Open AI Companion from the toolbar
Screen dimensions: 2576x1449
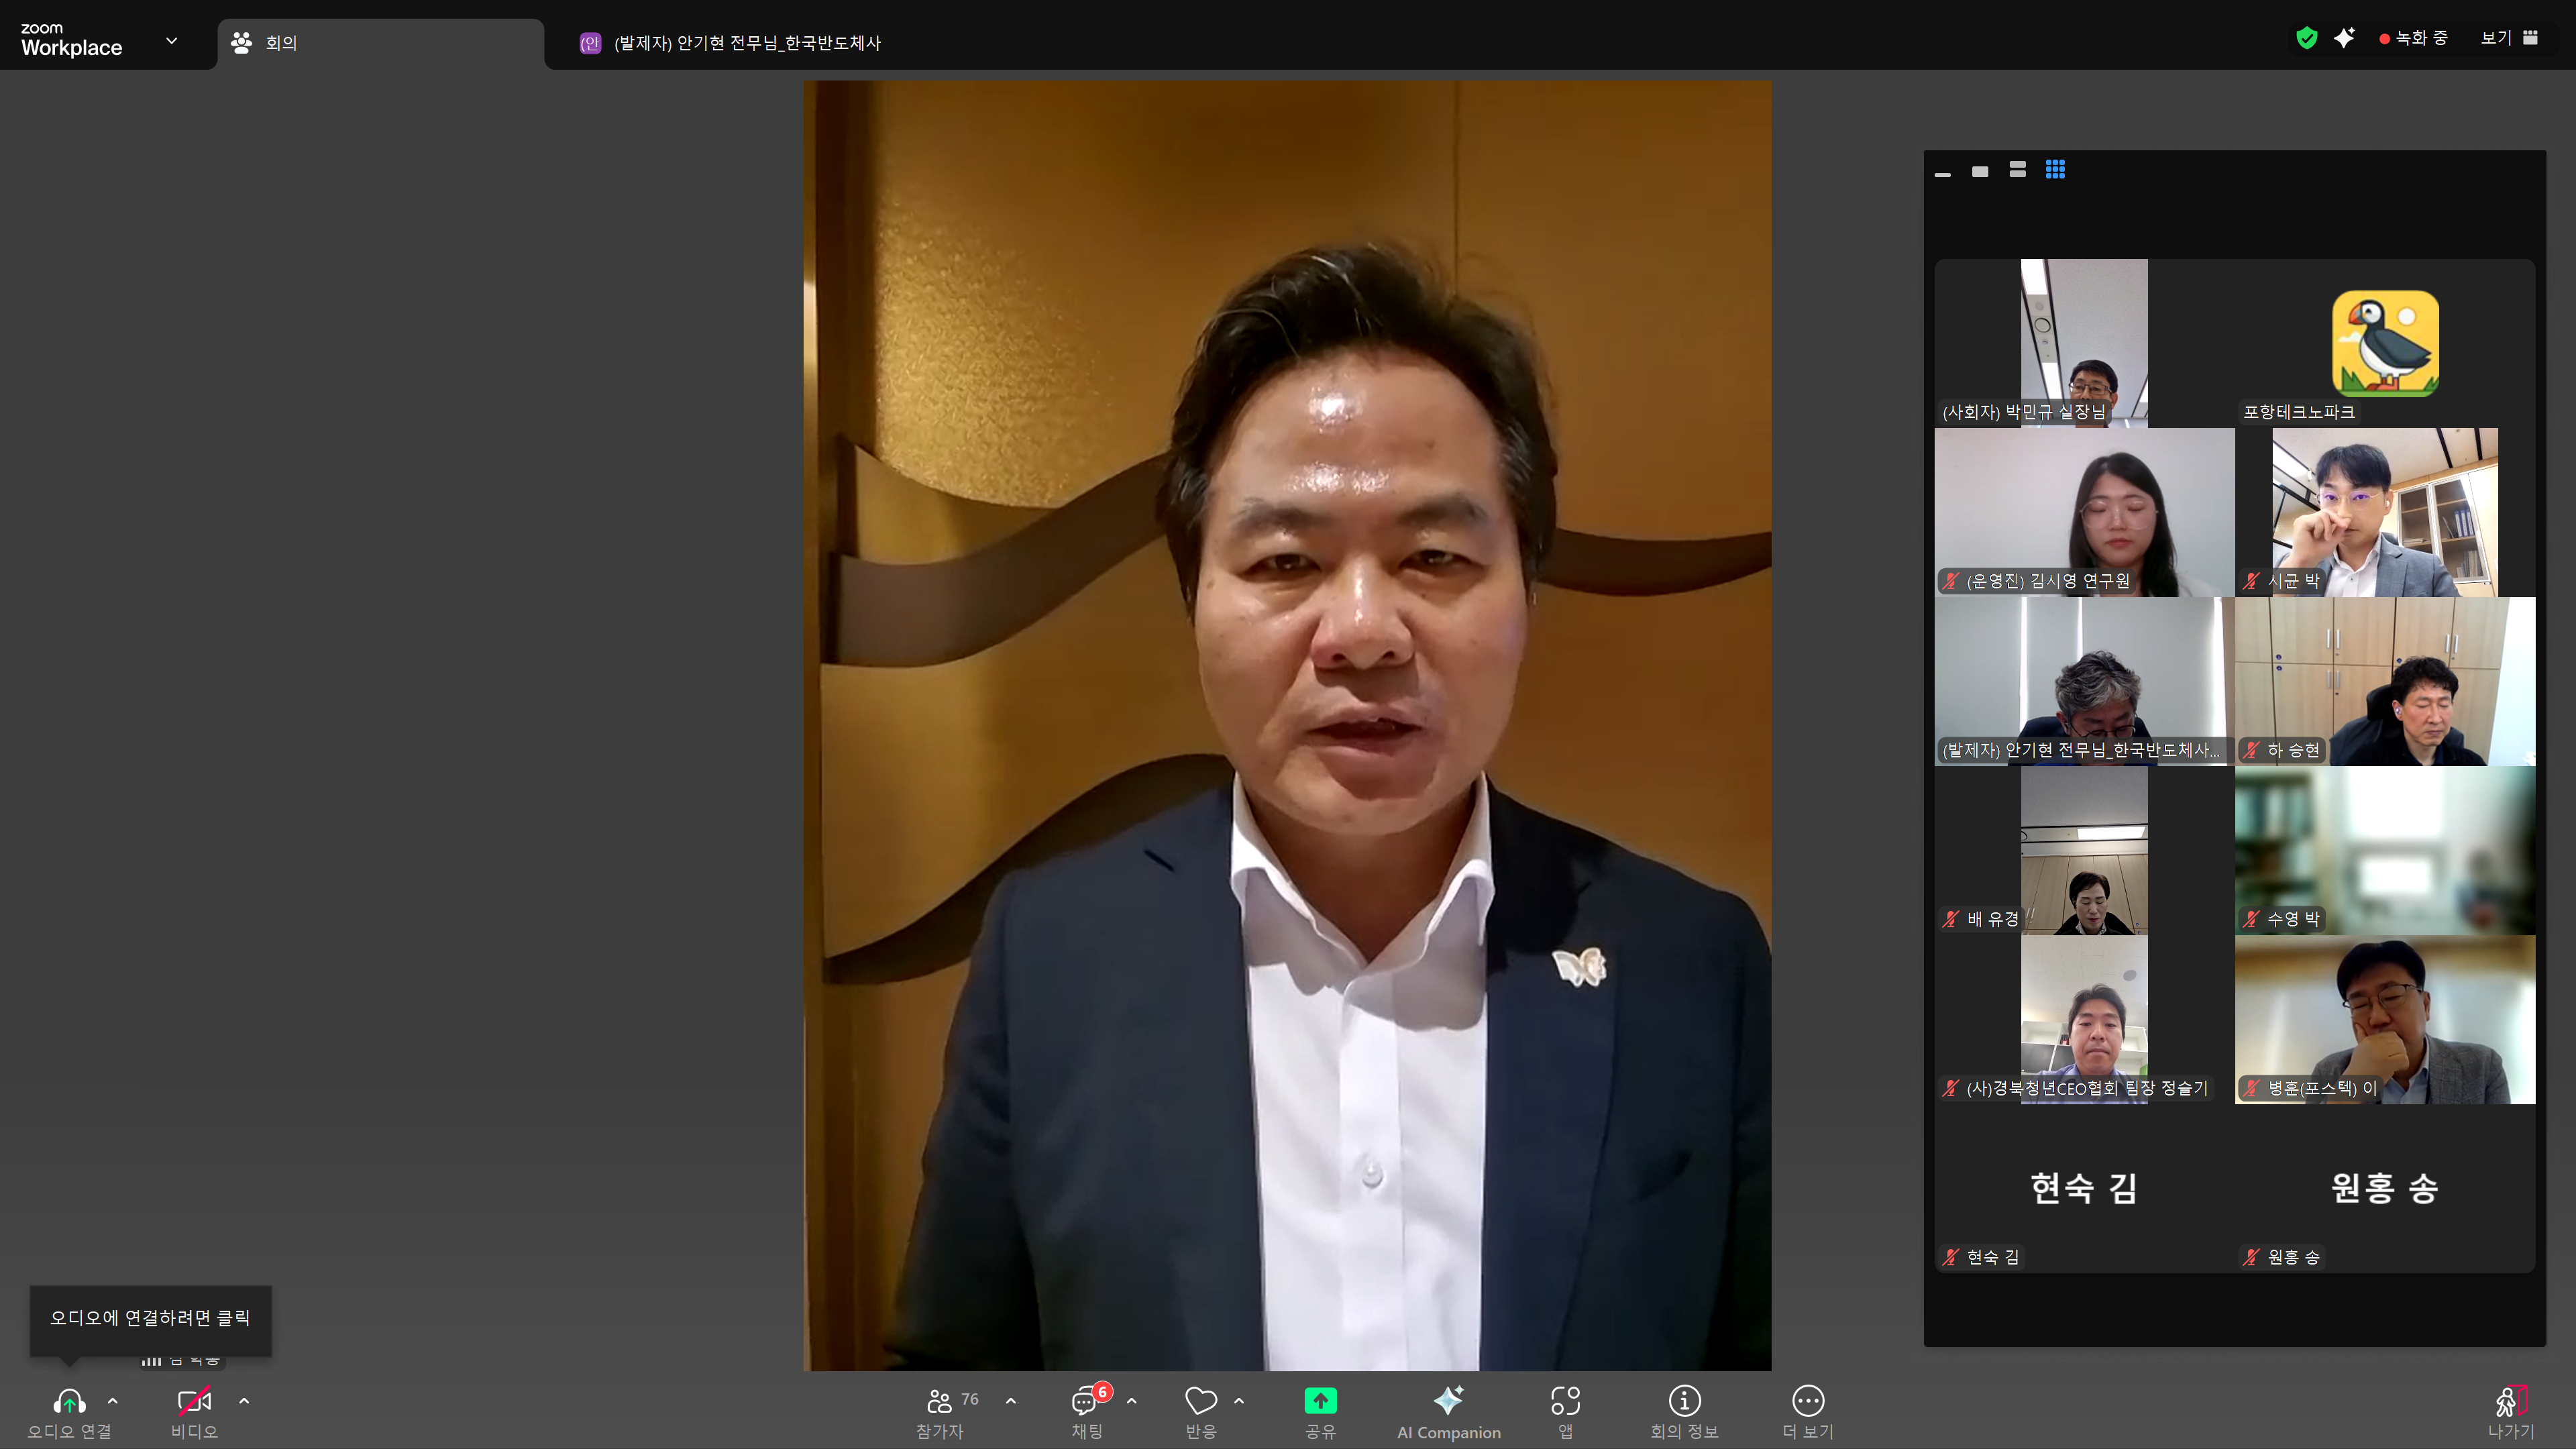(x=1448, y=1411)
